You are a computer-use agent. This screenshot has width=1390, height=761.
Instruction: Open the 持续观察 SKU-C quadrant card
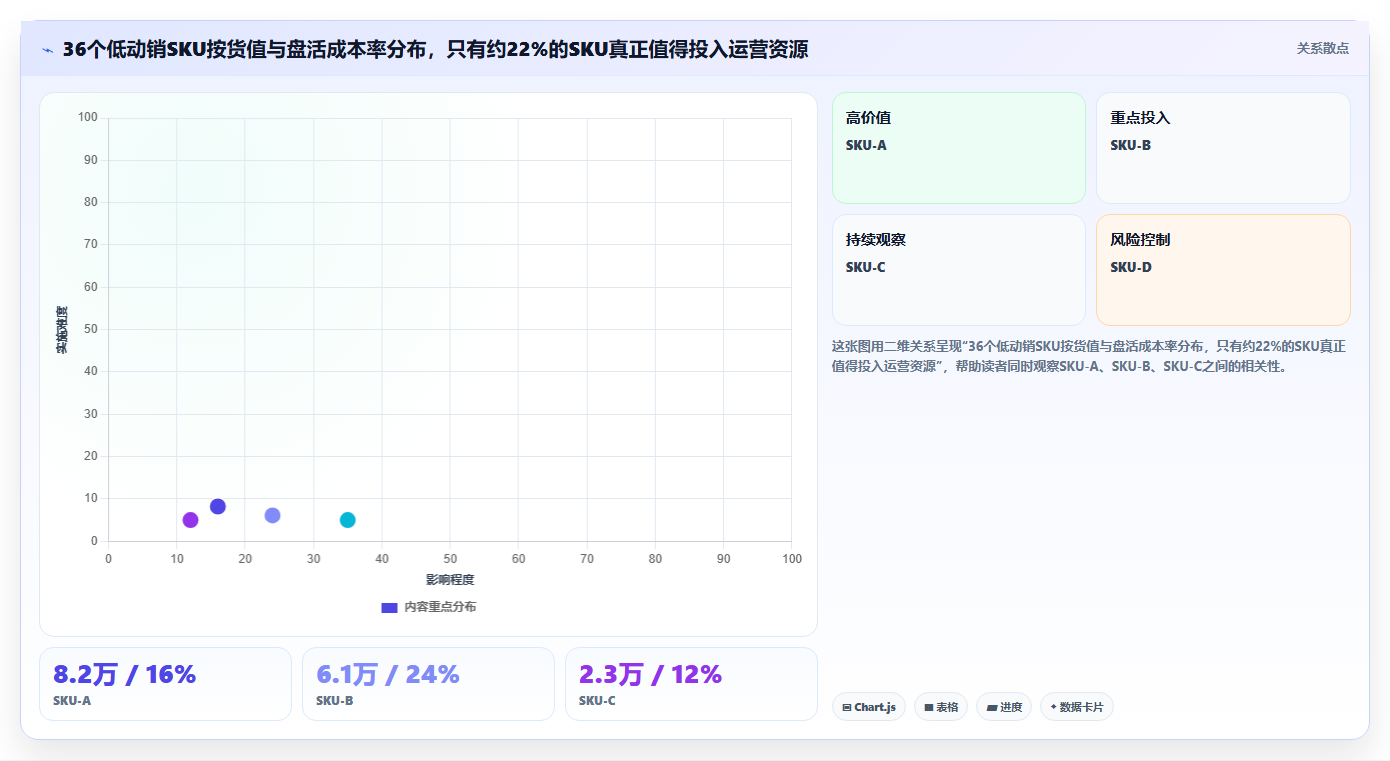click(959, 270)
